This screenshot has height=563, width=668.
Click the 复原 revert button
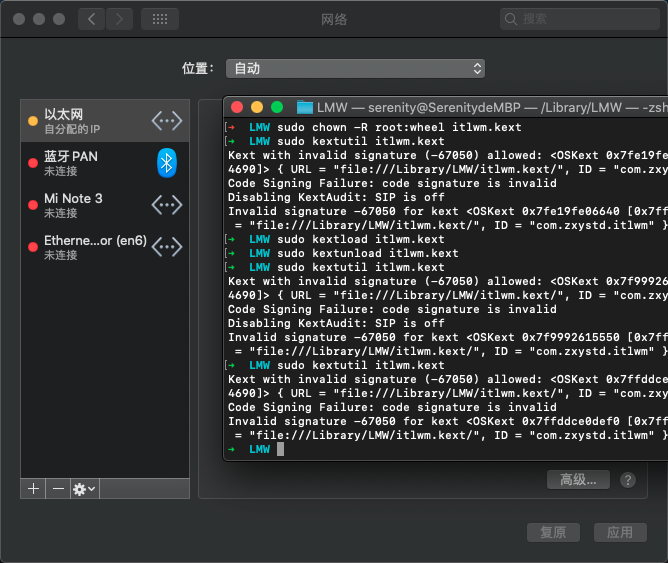[x=553, y=532]
